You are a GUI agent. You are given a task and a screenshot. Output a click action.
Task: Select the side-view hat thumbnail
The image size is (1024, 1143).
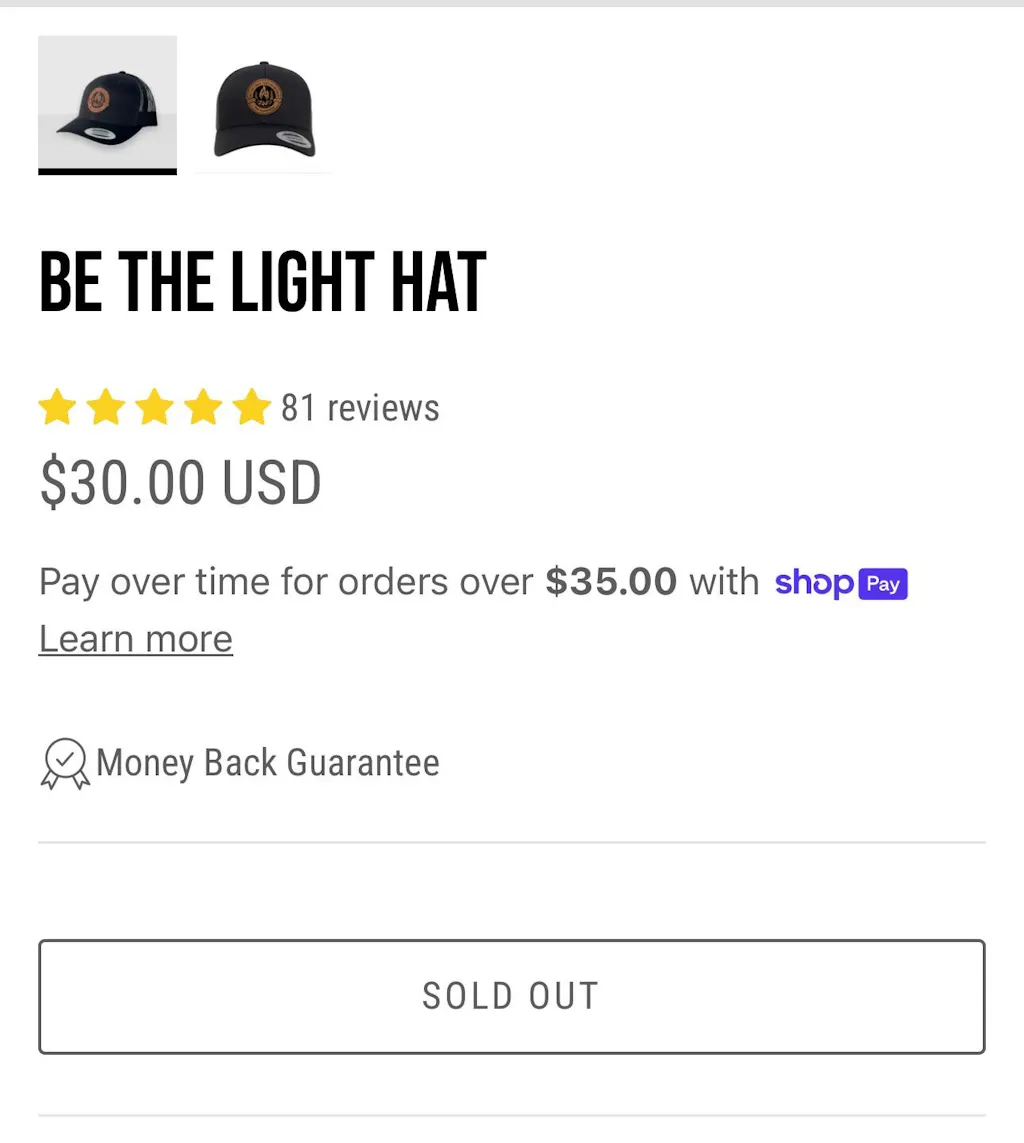pos(107,104)
